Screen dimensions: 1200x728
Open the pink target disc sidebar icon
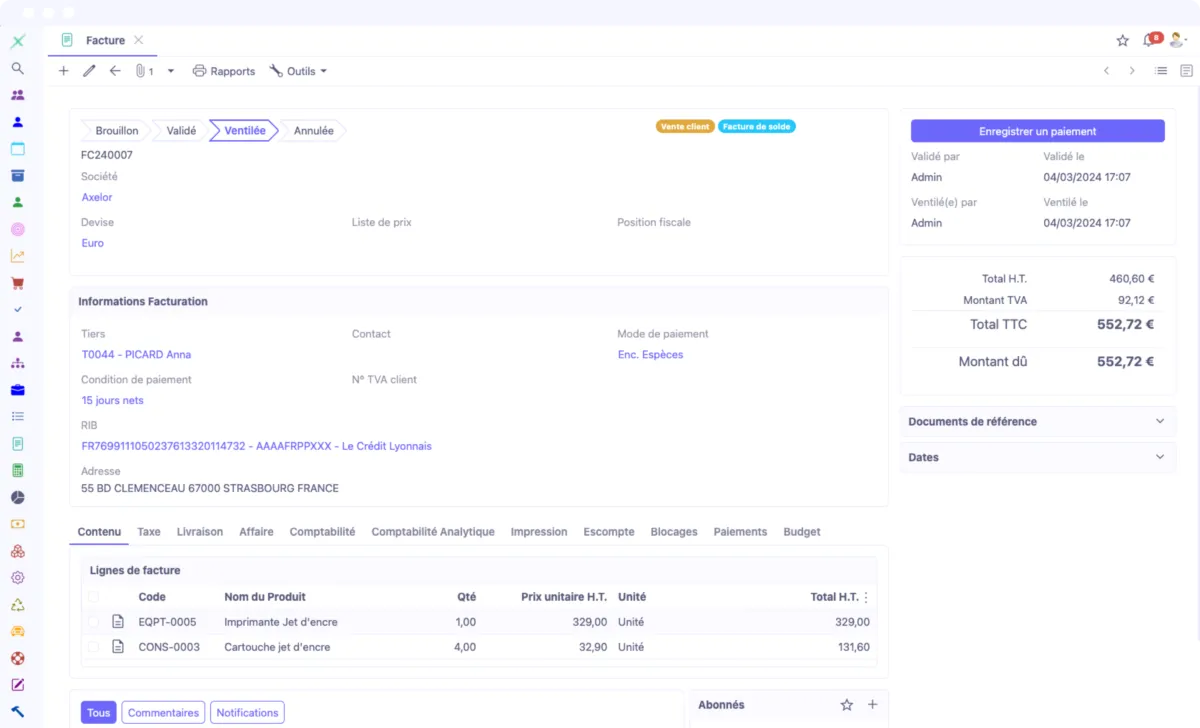(x=17, y=229)
